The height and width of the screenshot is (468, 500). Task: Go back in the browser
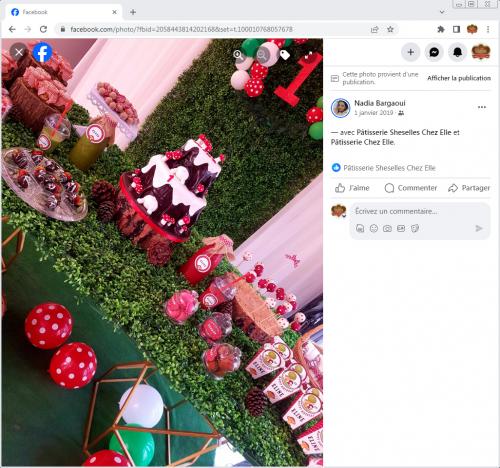point(12,29)
